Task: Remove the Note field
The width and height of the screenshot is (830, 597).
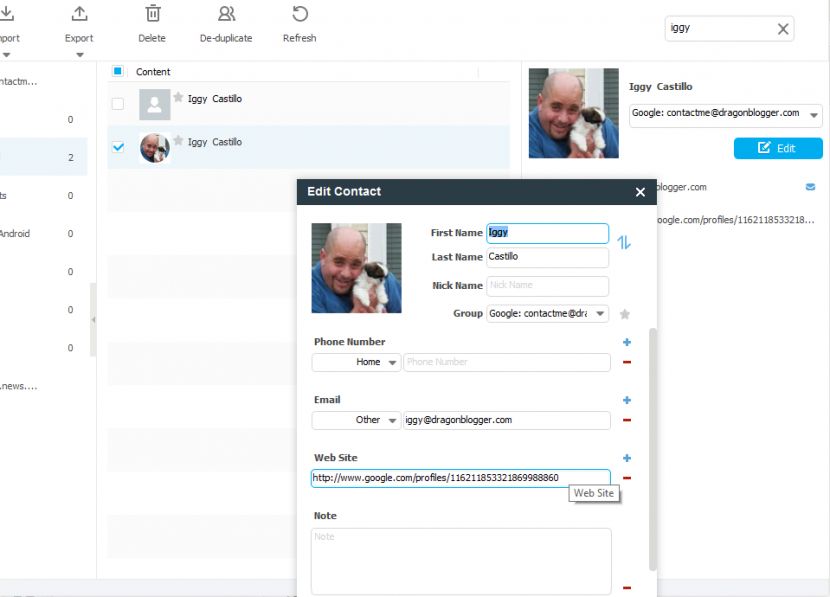Action: (627, 587)
